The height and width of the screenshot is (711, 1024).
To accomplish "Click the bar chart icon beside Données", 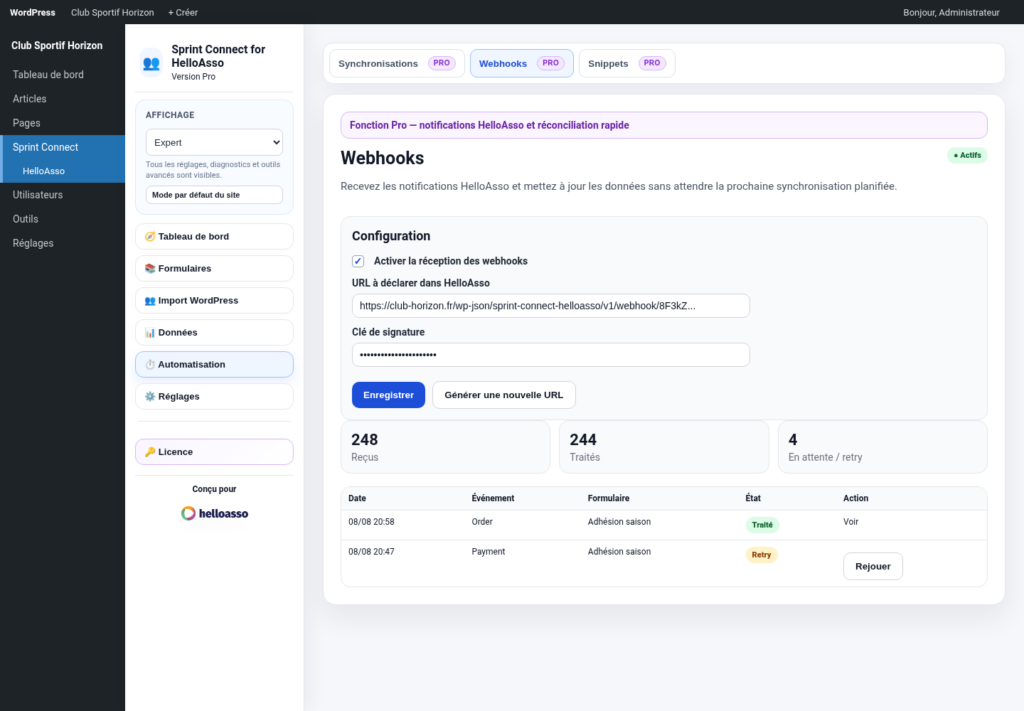I will (x=150, y=332).
